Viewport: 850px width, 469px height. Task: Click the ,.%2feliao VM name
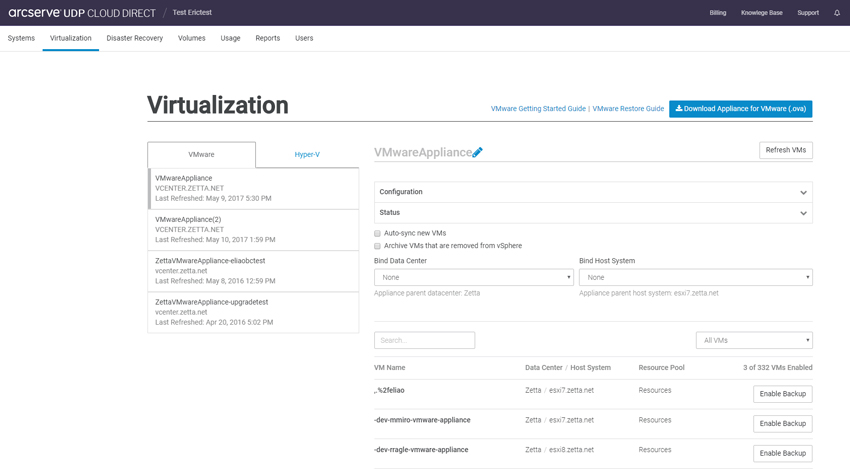tap(389, 390)
